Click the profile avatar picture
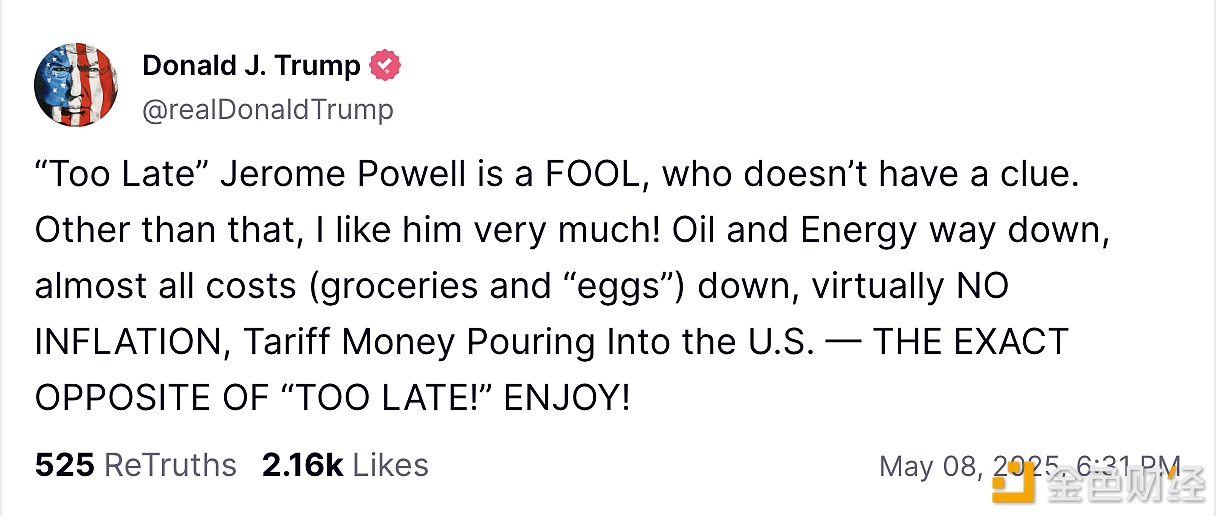The width and height of the screenshot is (1218, 516). [x=77, y=85]
